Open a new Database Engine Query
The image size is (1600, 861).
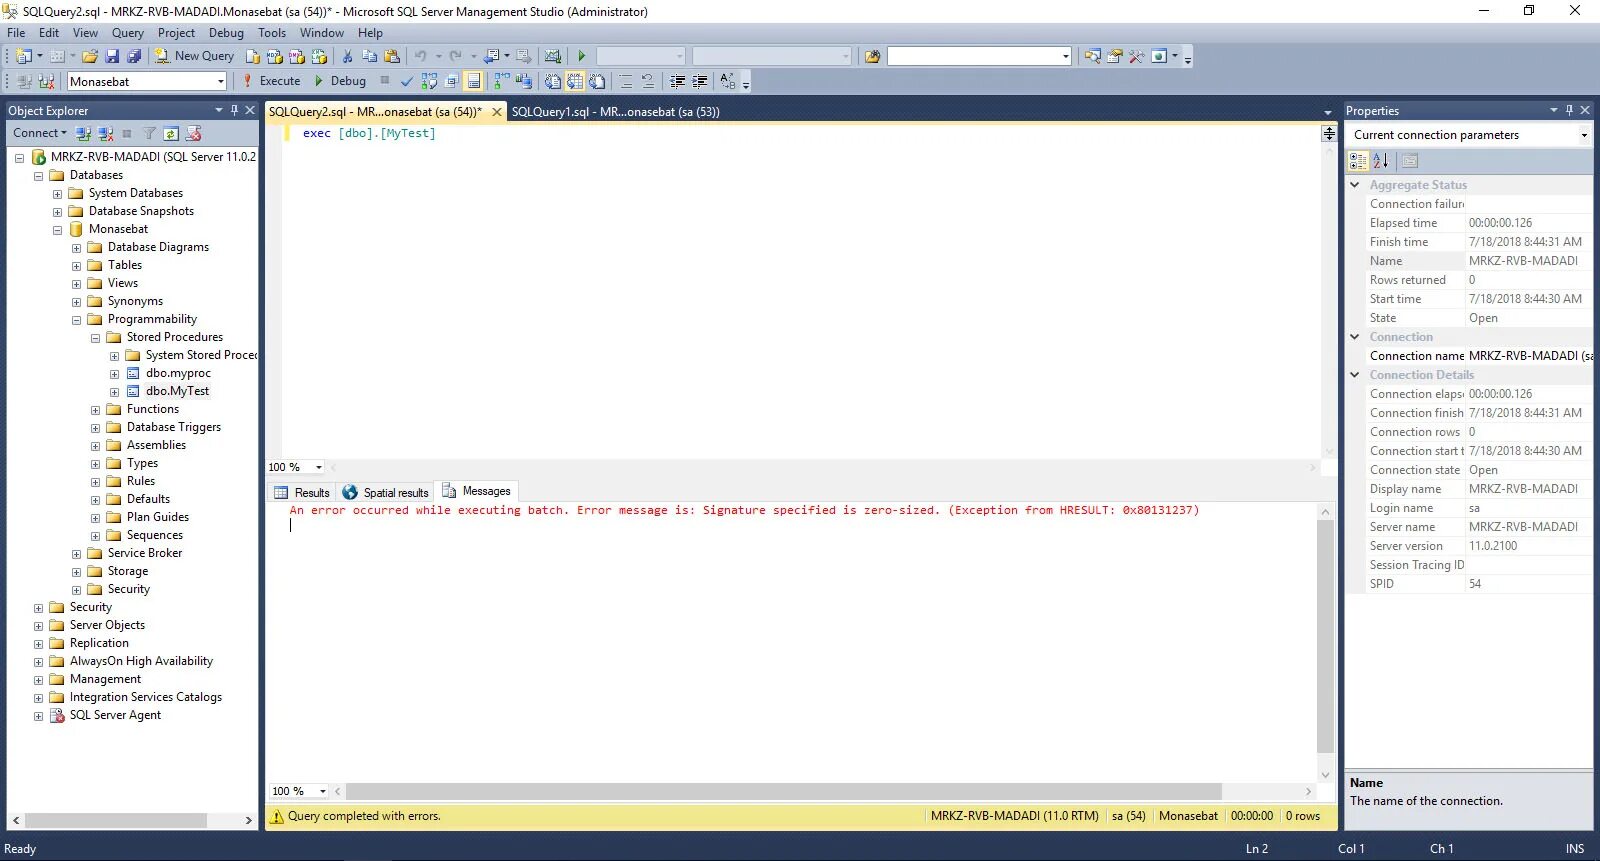[253, 56]
